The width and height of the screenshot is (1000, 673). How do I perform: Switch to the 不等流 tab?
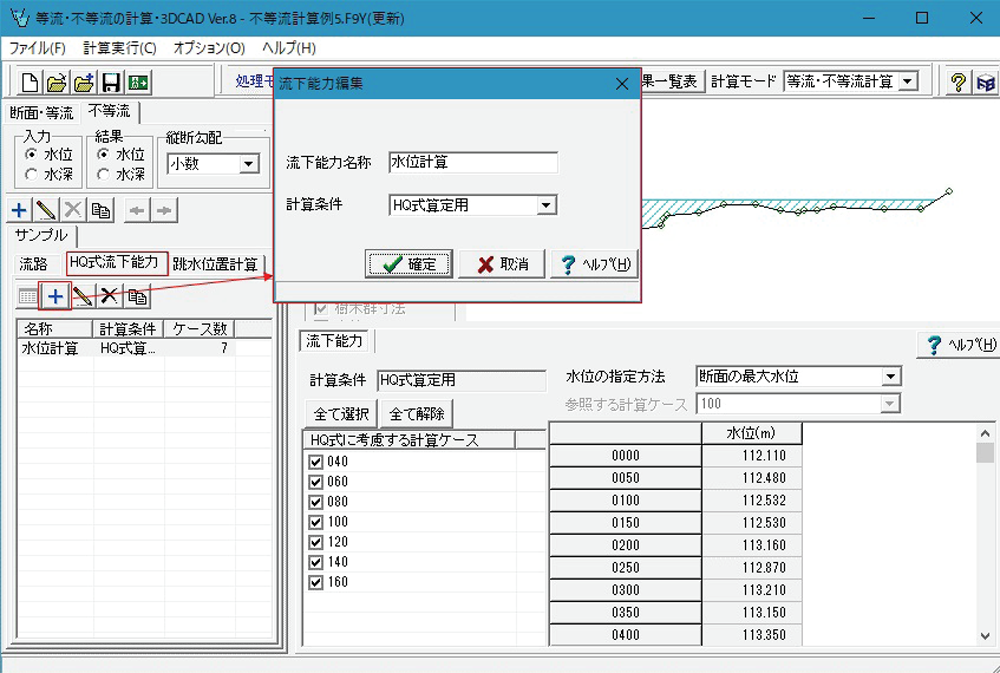point(109,111)
